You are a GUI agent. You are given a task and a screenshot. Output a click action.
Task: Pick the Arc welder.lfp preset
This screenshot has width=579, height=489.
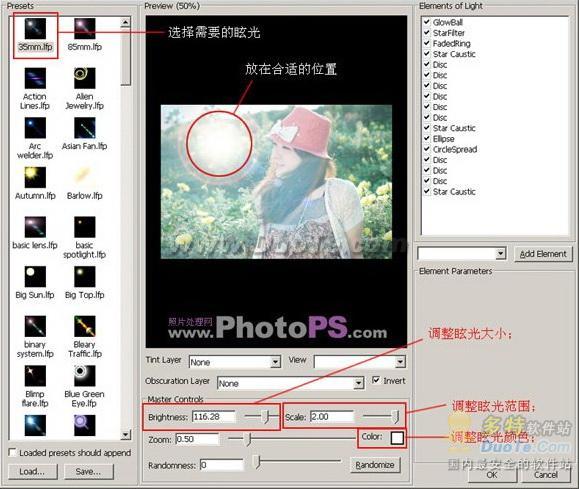click(x=35, y=138)
